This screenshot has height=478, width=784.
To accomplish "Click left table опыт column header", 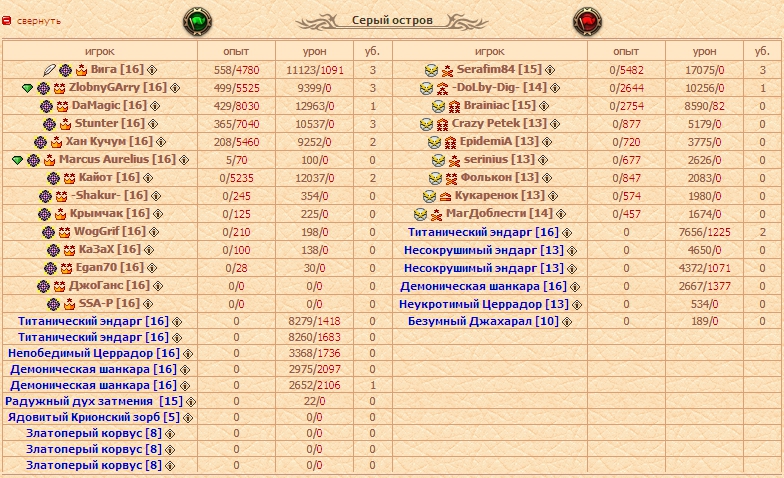I will (x=236, y=51).
